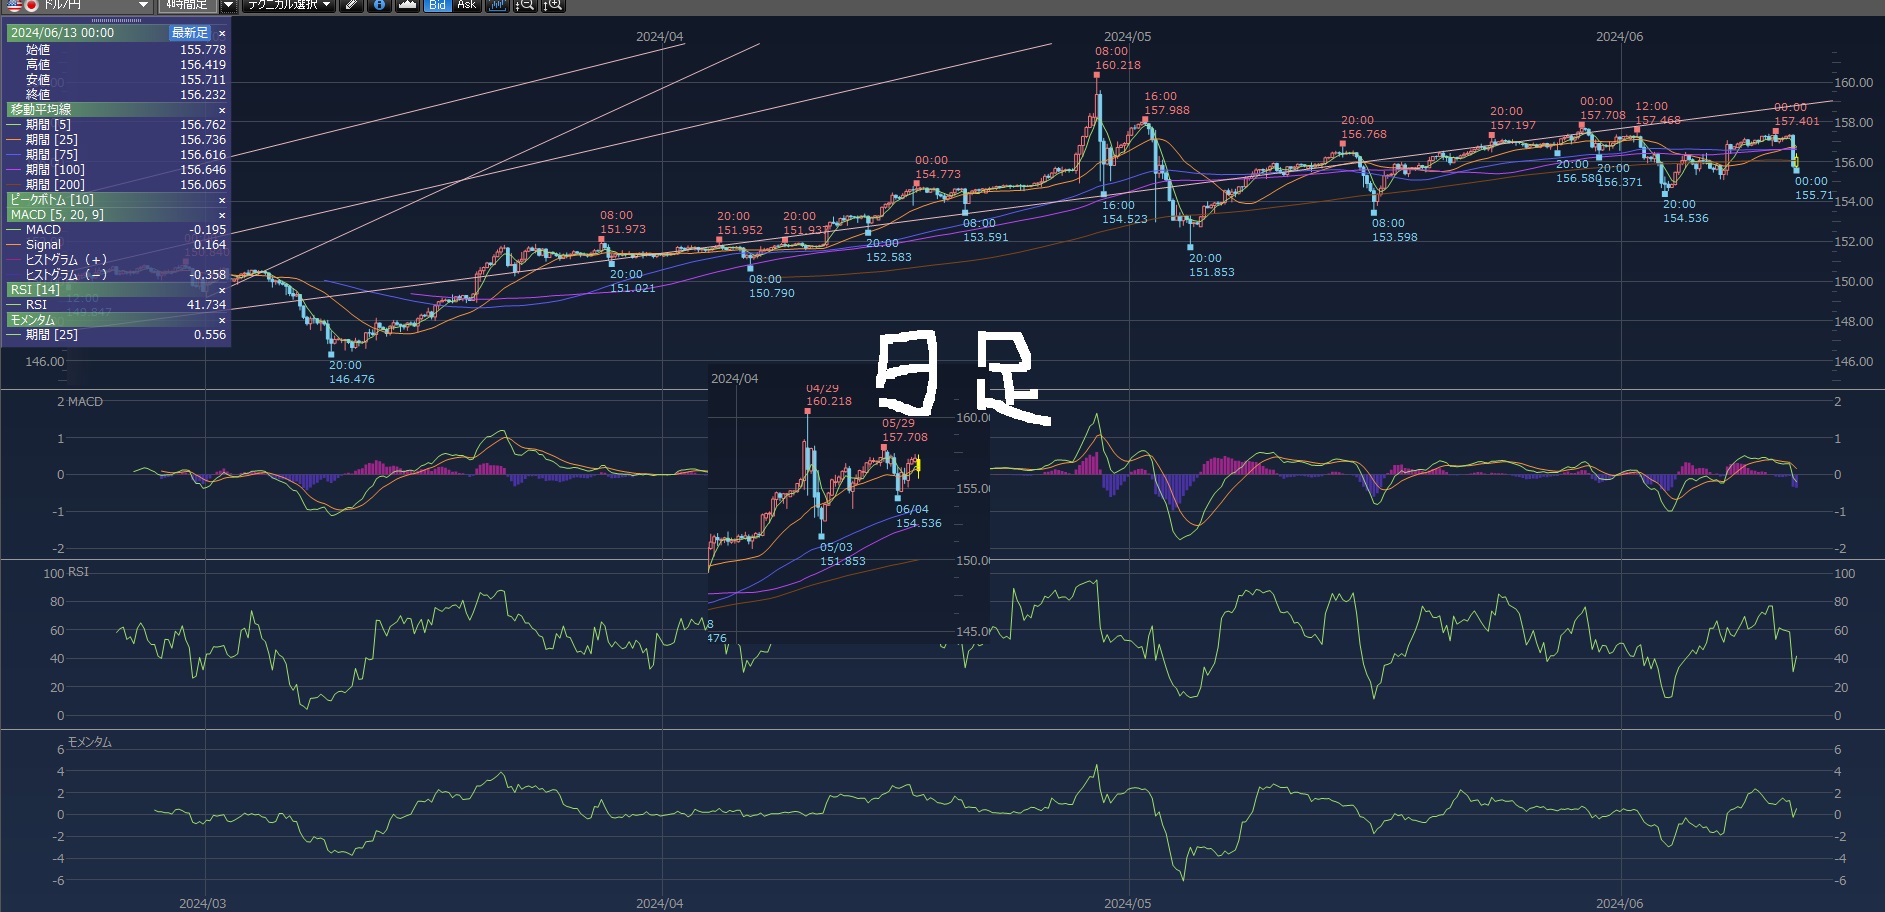Click the 2024/03 date label at bottom axis

pos(202,904)
